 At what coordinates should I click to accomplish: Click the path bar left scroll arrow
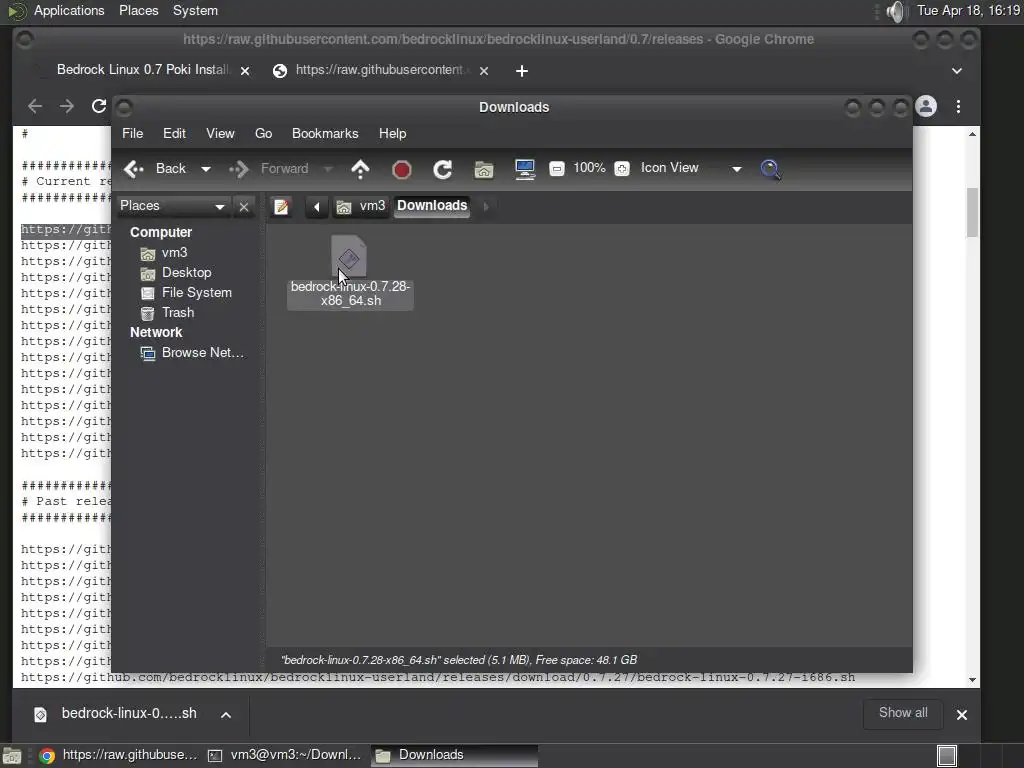click(317, 207)
